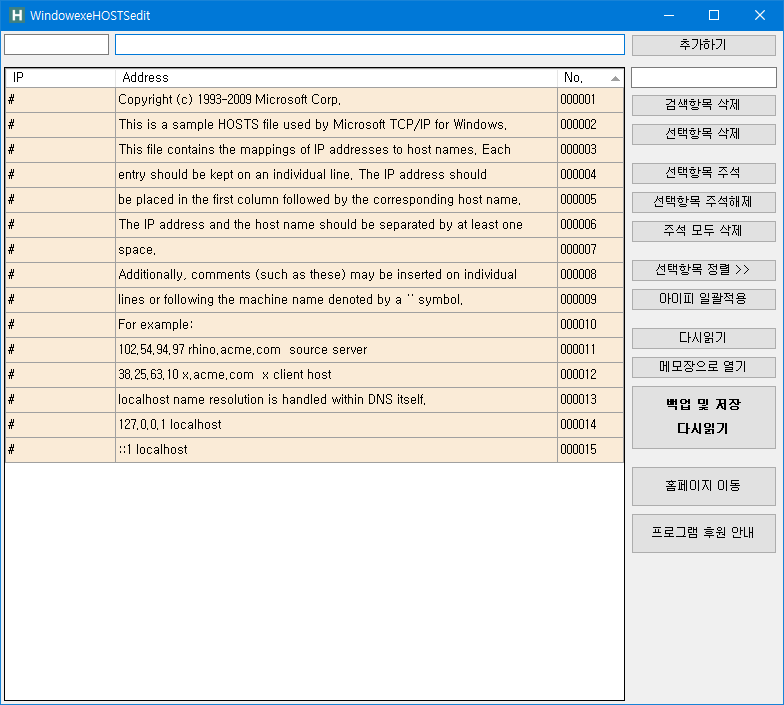
Task: Select row 'be placed in the first column'
Action: pos(314,200)
